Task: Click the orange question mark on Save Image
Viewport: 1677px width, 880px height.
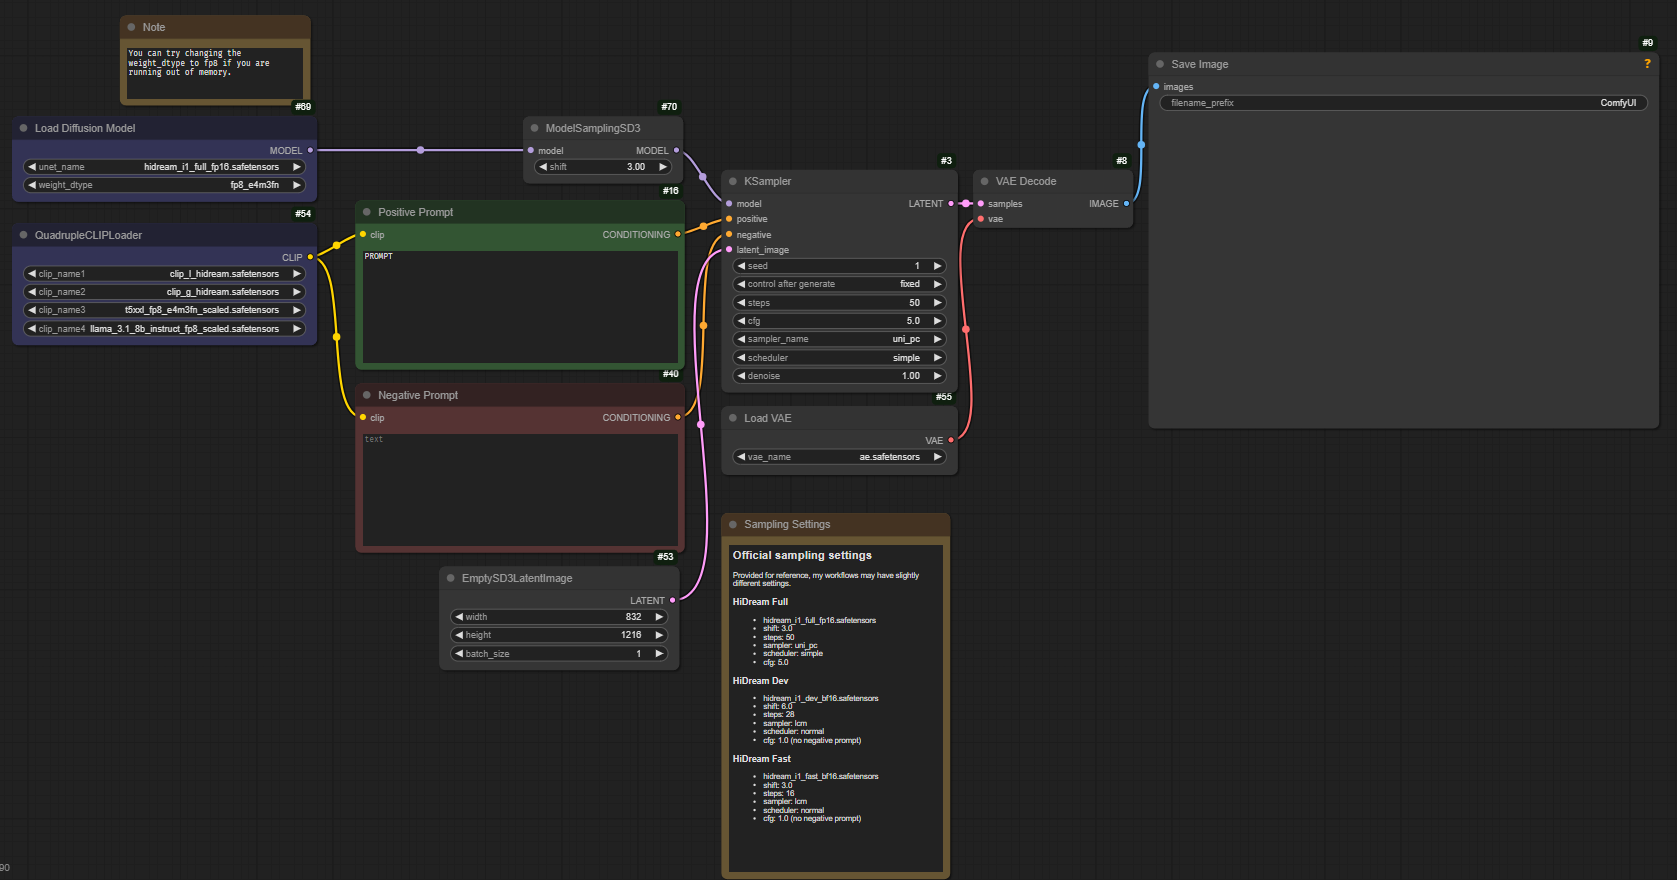Action: coord(1647,64)
